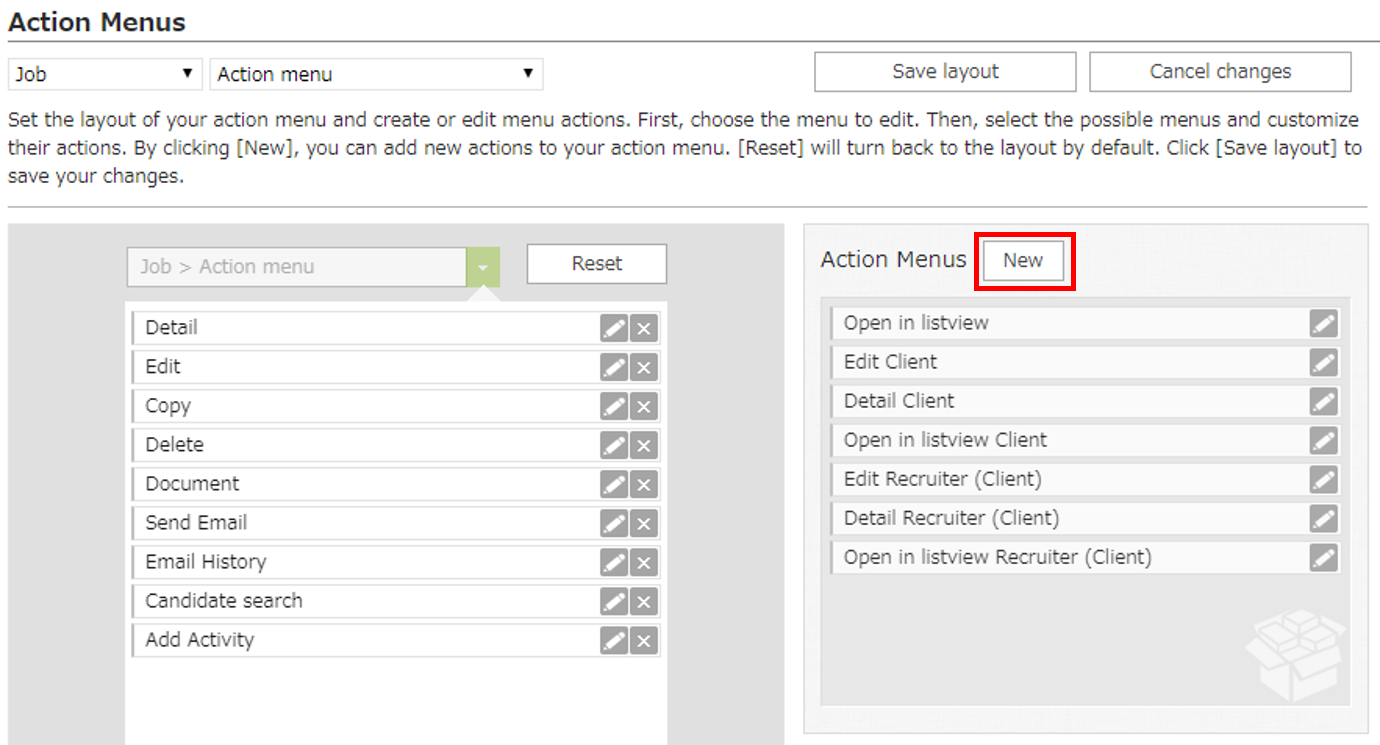Remove the Add Activity action
The image size is (1380, 745).
pyautogui.click(x=644, y=640)
